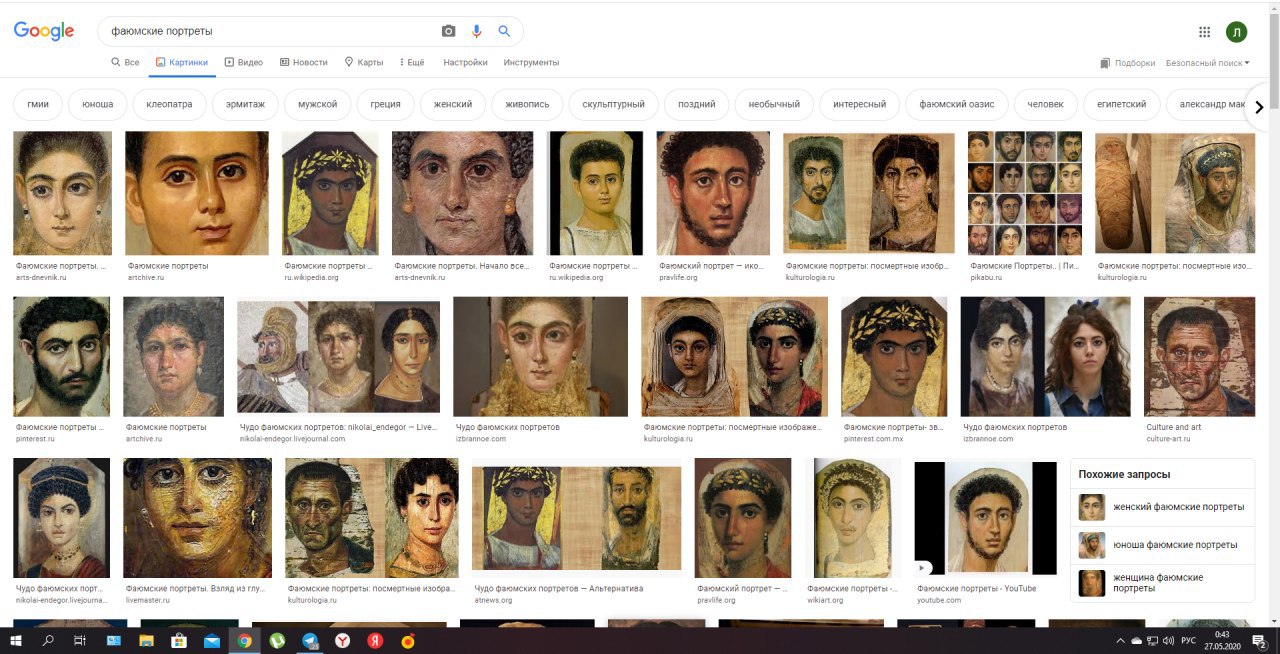Switch to the Карты tab
The height and width of the screenshot is (654, 1280).
[364, 62]
